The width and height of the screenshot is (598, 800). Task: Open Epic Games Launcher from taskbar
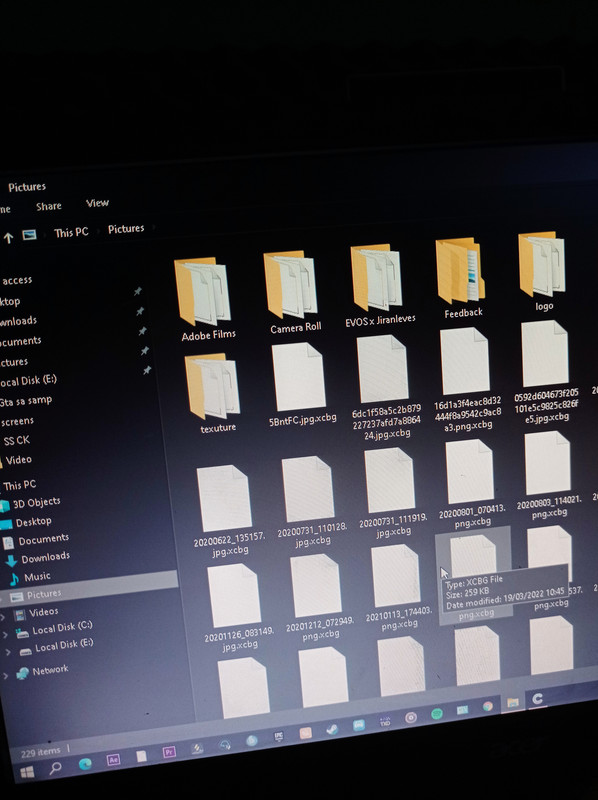279,736
